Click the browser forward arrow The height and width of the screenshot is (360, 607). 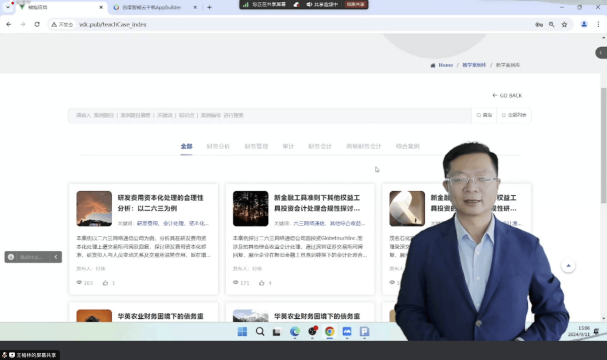click(x=22, y=24)
